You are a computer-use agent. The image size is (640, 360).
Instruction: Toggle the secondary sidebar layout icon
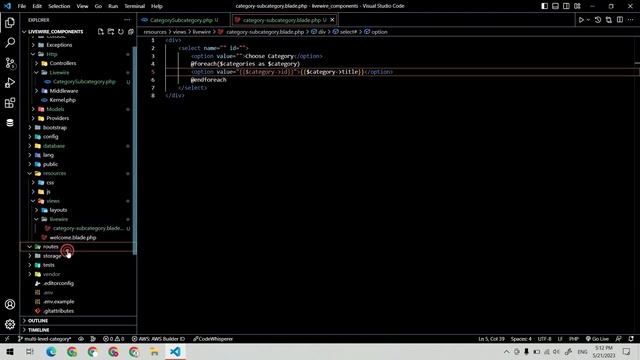[x=567, y=6]
